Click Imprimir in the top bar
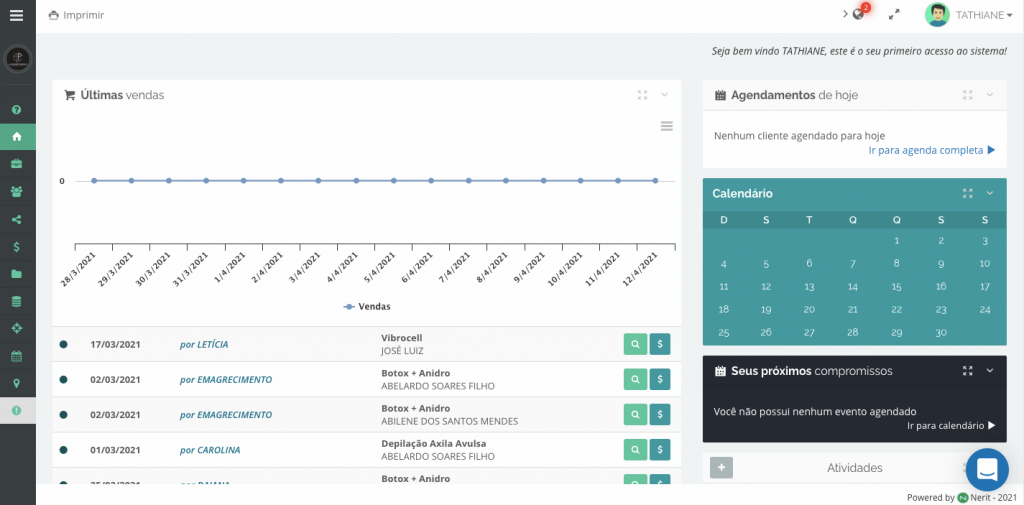The width and height of the screenshot is (1024, 505). point(76,15)
